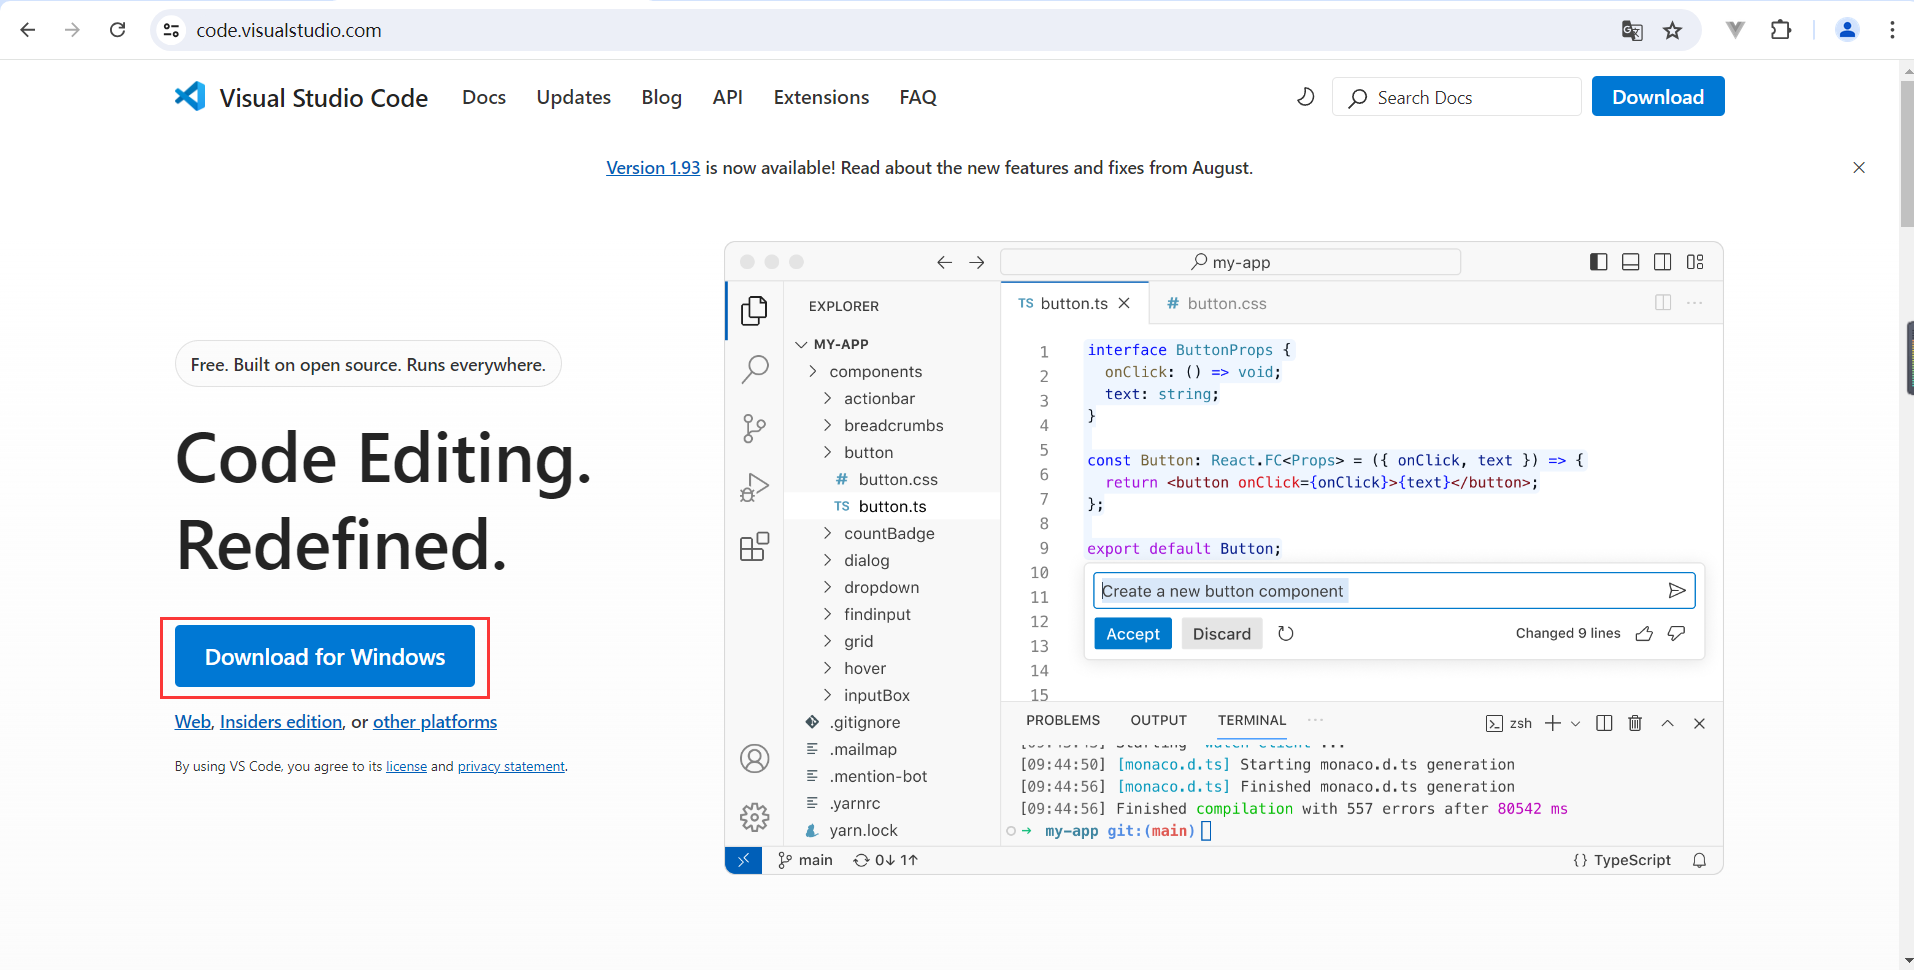1914x970 pixels.
Task: Open the license link
Action: pyautogui.click(x=406, y=767)
